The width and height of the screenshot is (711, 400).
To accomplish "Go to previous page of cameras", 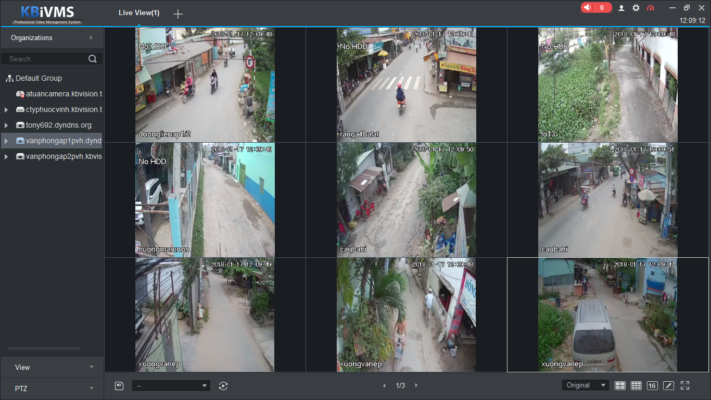I will point(384,385).
